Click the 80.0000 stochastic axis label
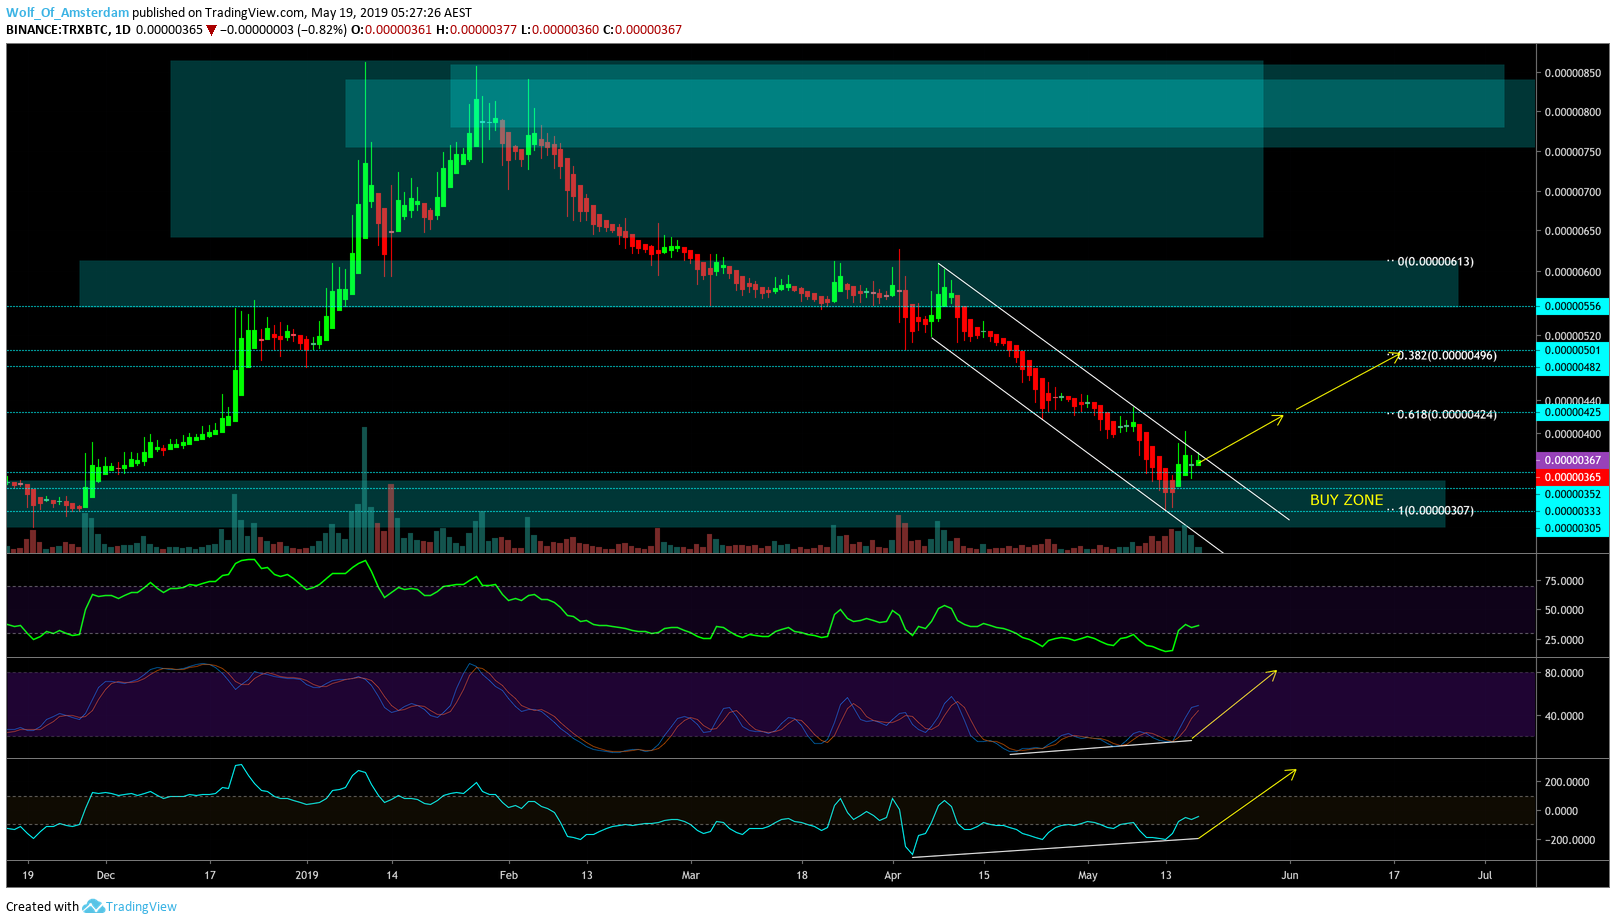The height and width of the screenshot is (924, 1616). (x=1564, y=673)
